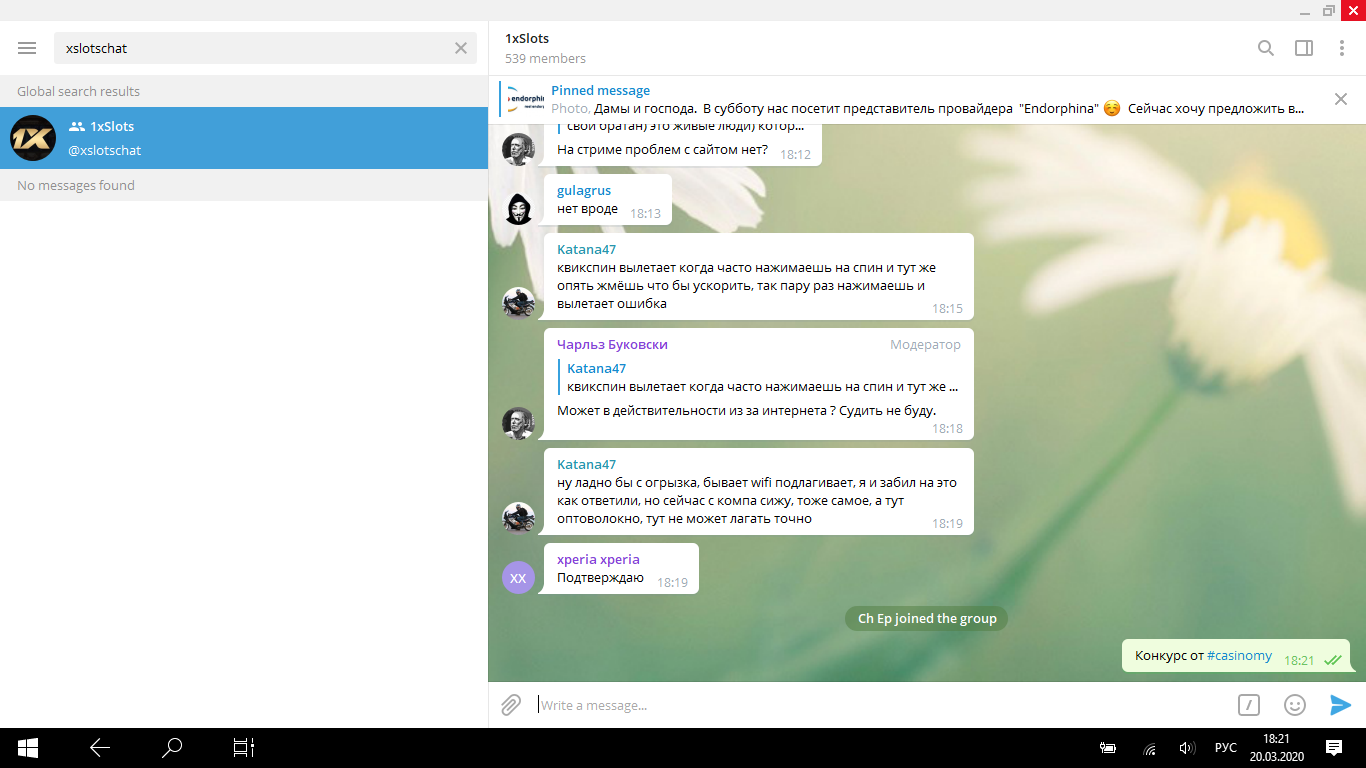This screenshot has height=768, width=1366.
Task: Open Чарльз Буковски avatar beside 18:18 message
Action: click(x=518, y=423)
